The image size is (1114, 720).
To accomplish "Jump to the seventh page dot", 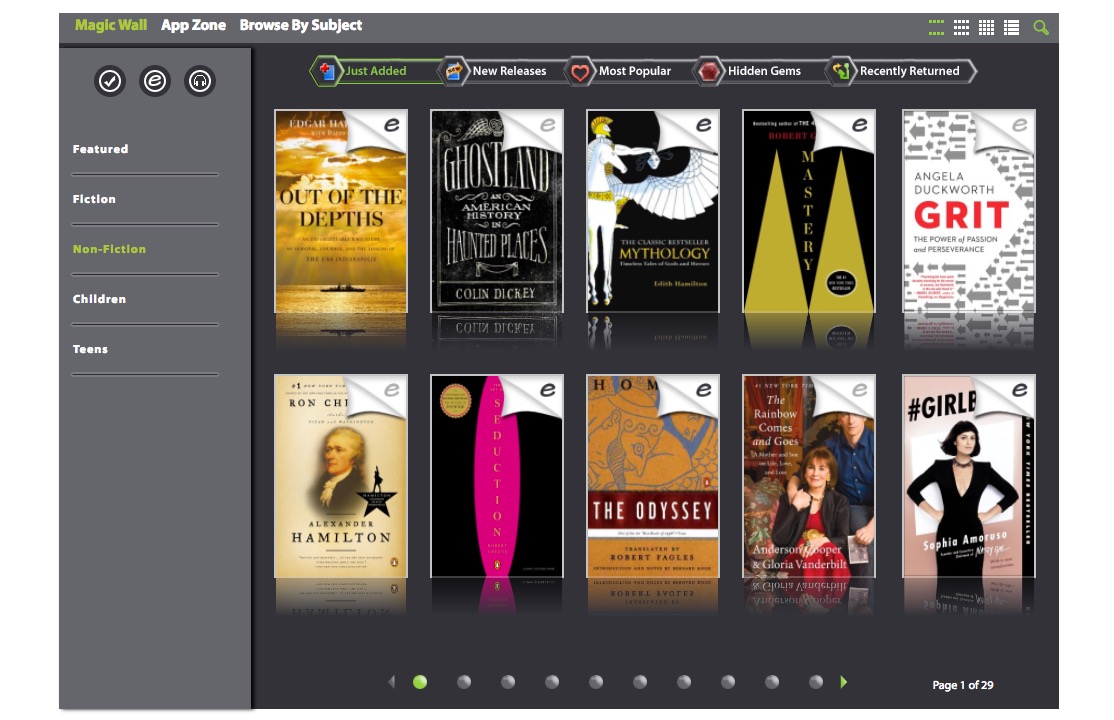I will tap(684, 682).
